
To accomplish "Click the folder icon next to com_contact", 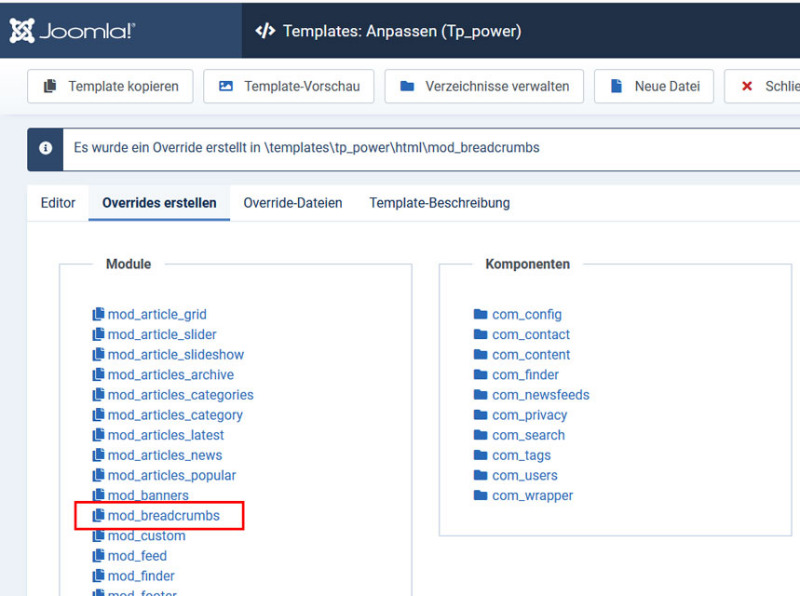I will point(481,334).
